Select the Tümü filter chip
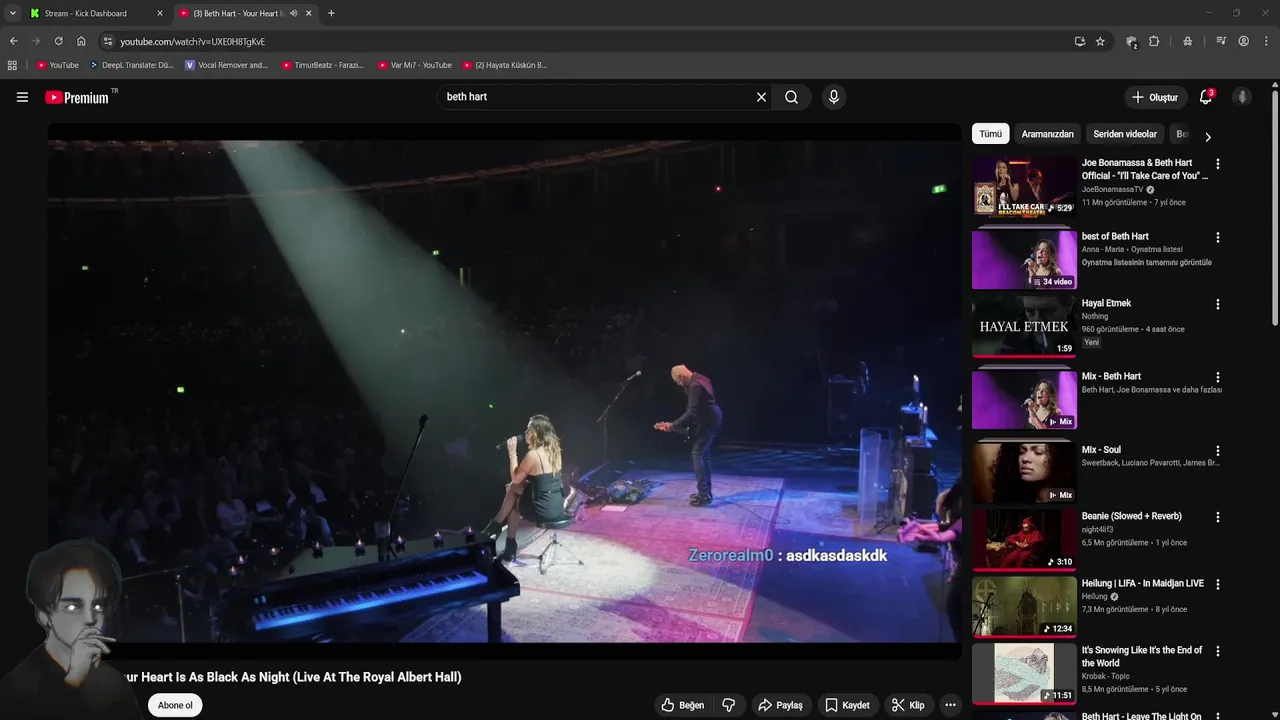Image resolution: width=1280 pixels, height=720 pixels. click(x=990, y=134)
